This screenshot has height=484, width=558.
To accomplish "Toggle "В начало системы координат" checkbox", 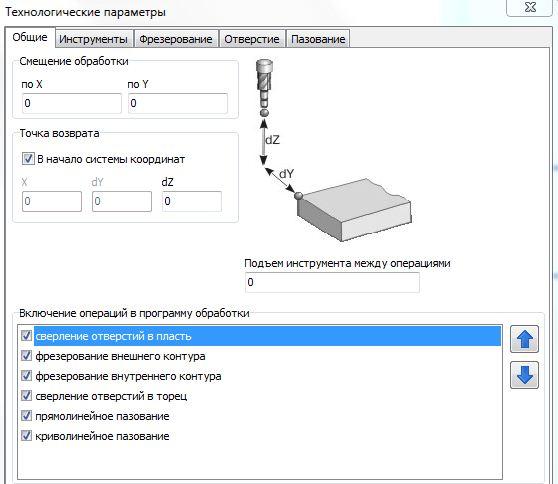I will coord(28,159).
